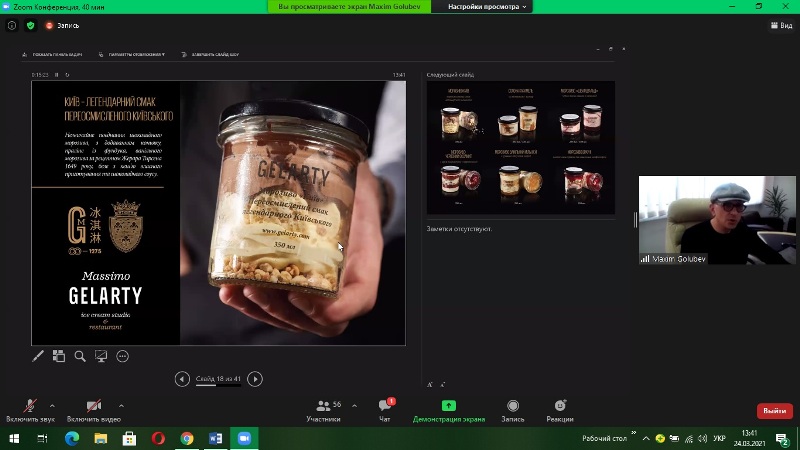Click Завершить слайд-шоу
800x450 pixels.
(210, 54)
